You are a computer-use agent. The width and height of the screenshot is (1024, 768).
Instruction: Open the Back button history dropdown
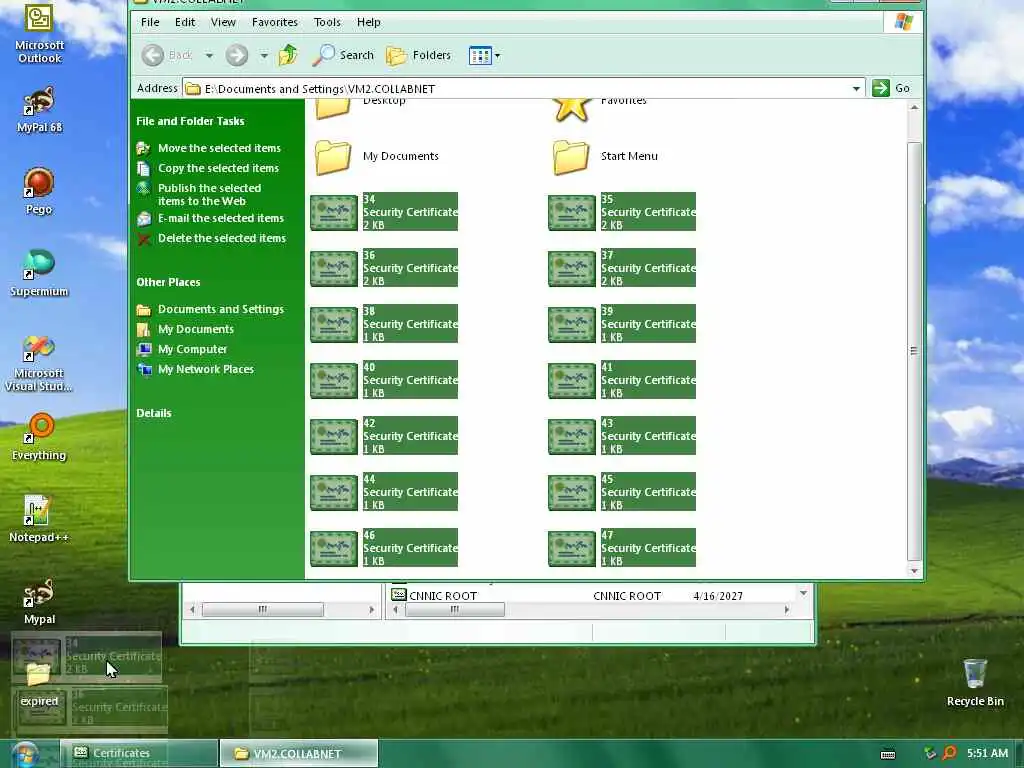(209, 56)
